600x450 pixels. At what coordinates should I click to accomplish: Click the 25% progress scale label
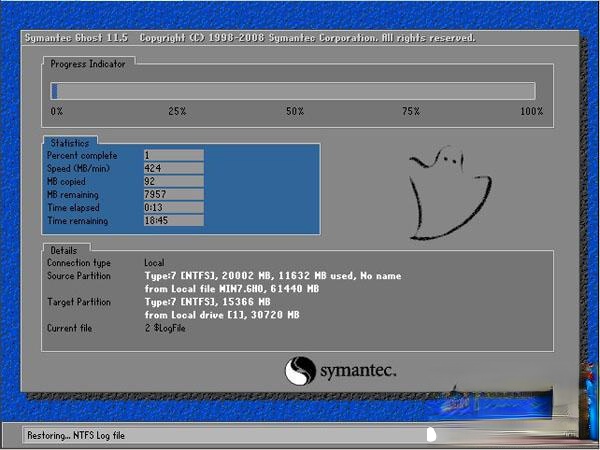pyautogui.click(x=177, y=111)
